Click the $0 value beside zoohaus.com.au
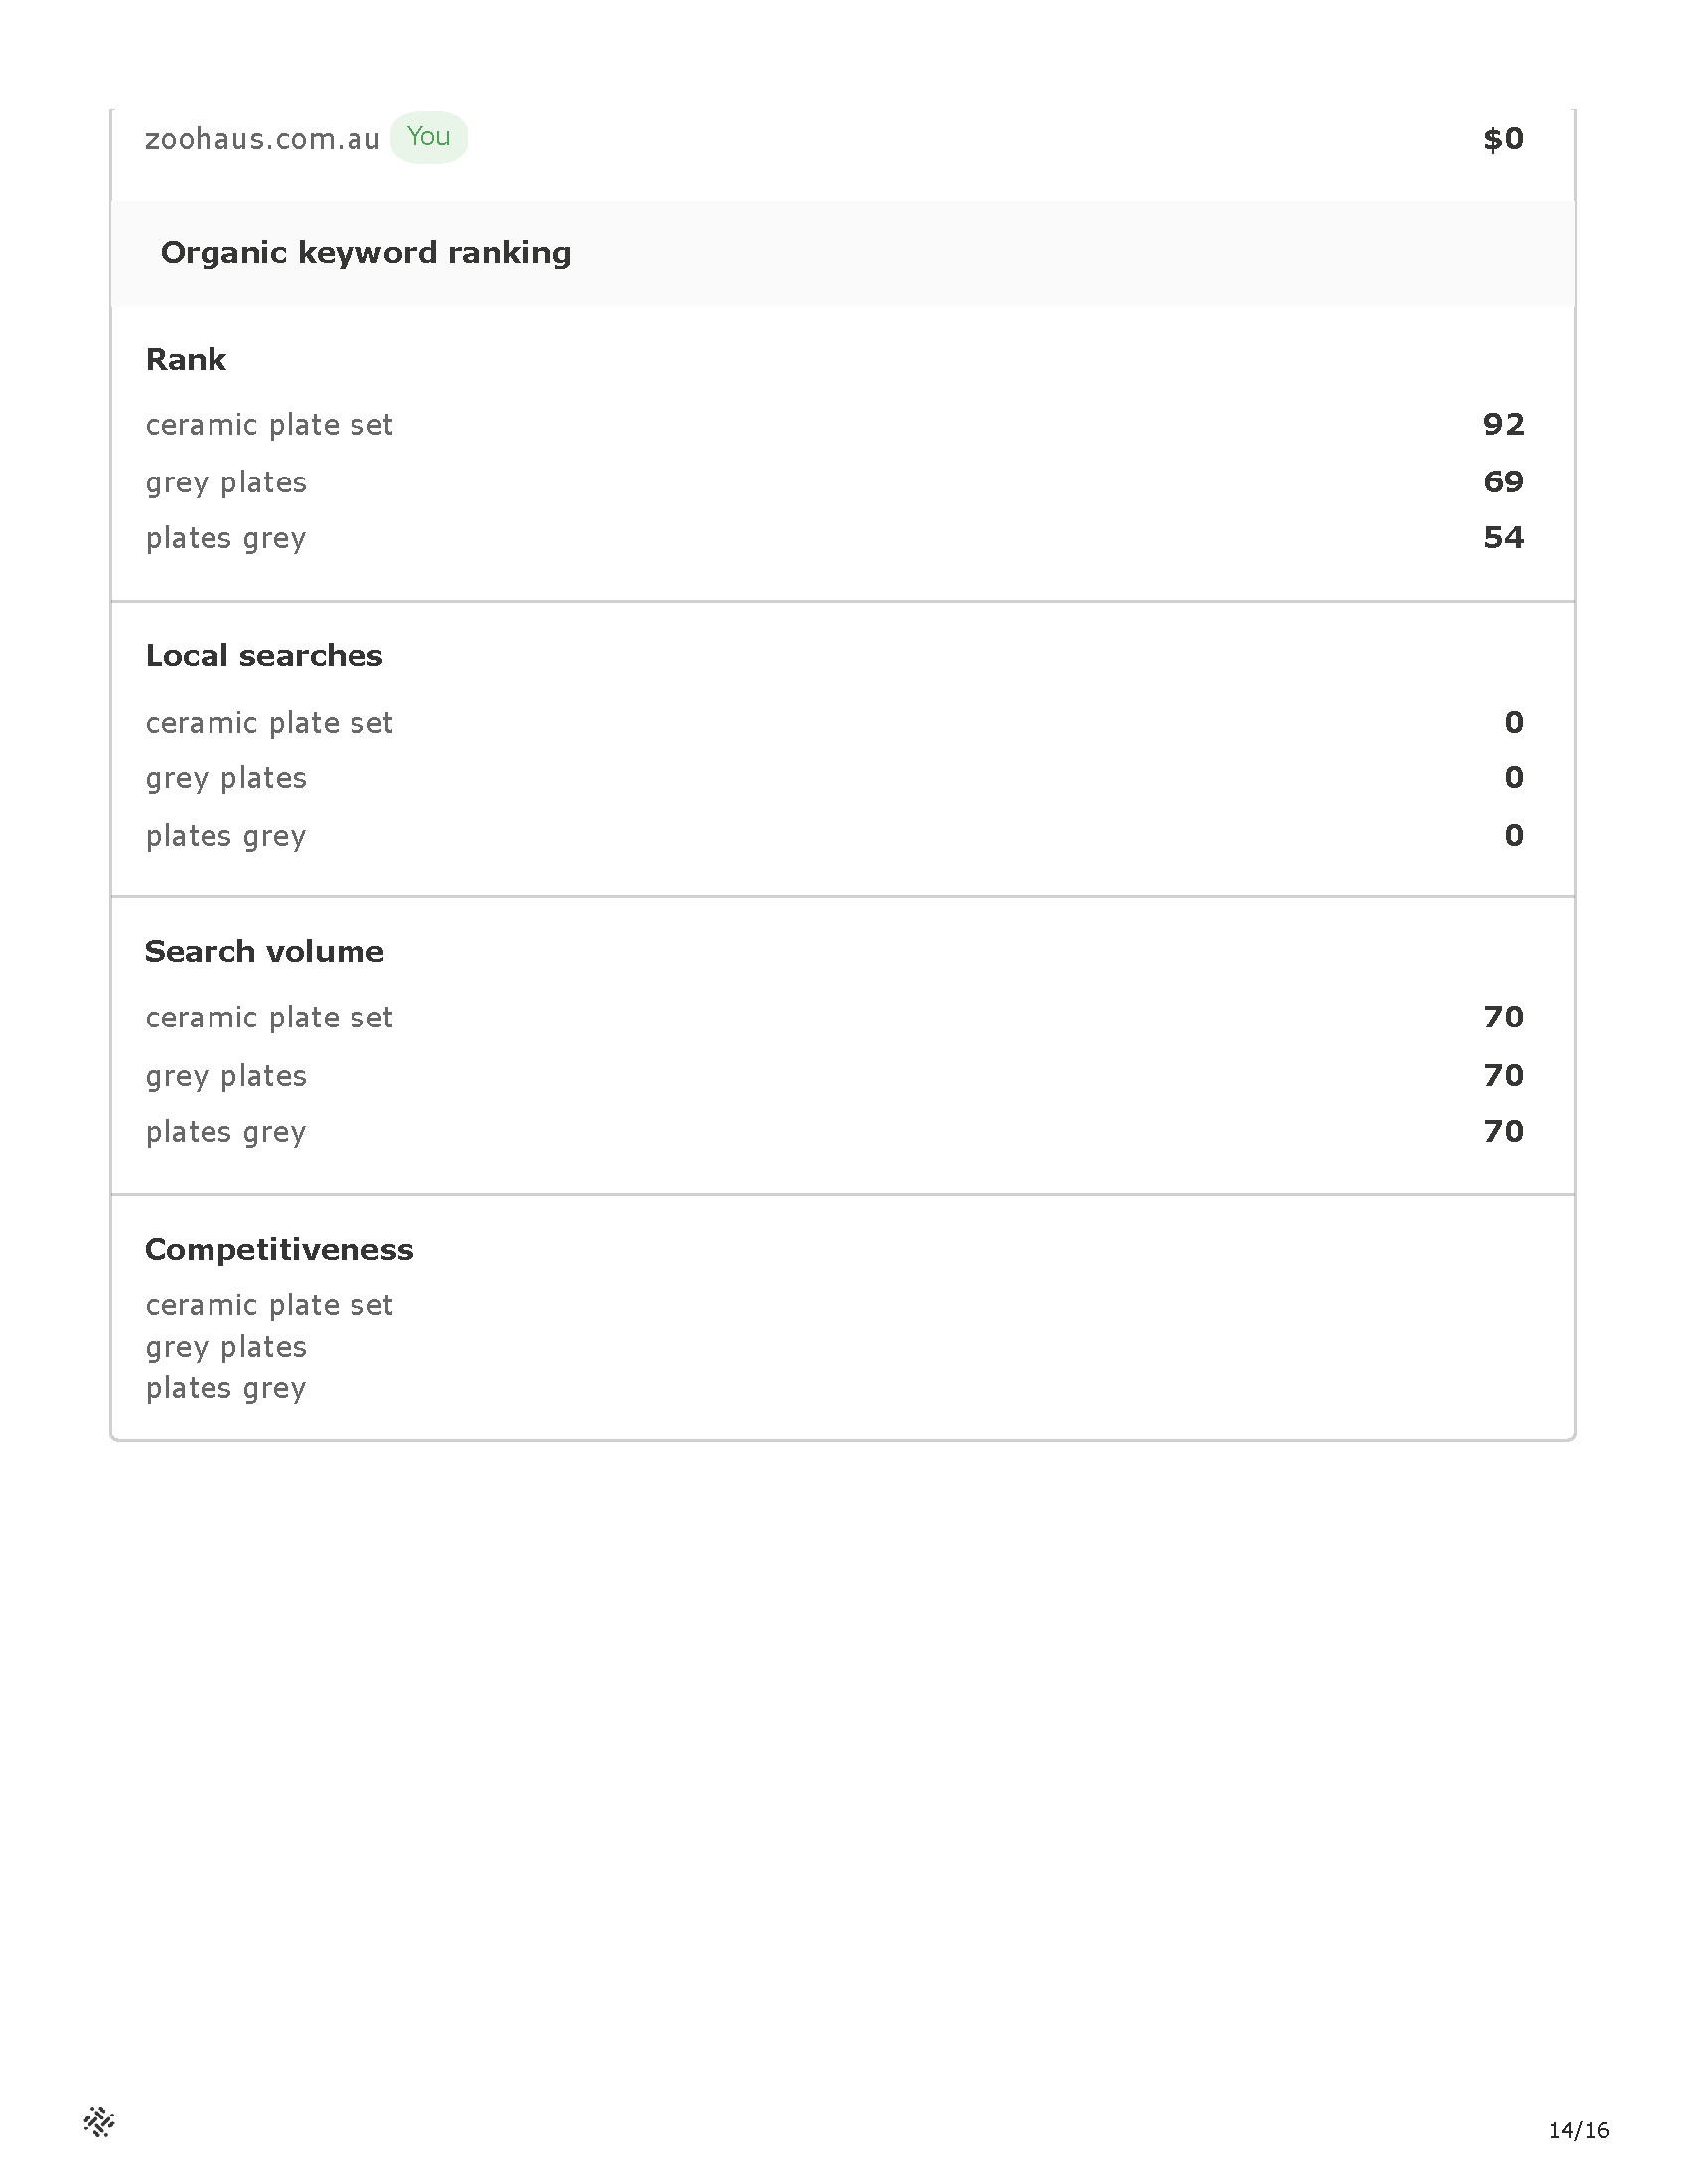The width and height of the screenshot is (1688, 2184). tap(1504, 139)
